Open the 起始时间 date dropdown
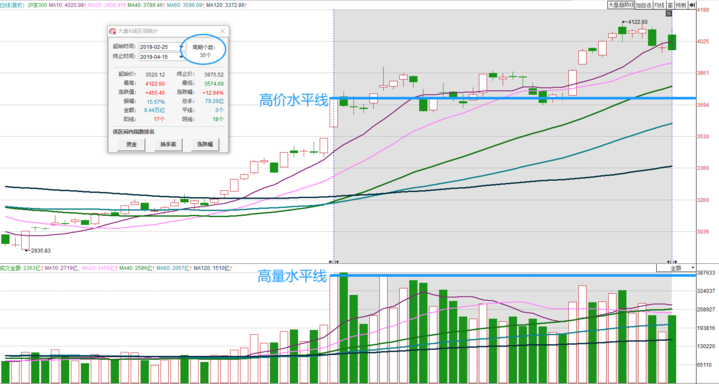 point(181,47)
